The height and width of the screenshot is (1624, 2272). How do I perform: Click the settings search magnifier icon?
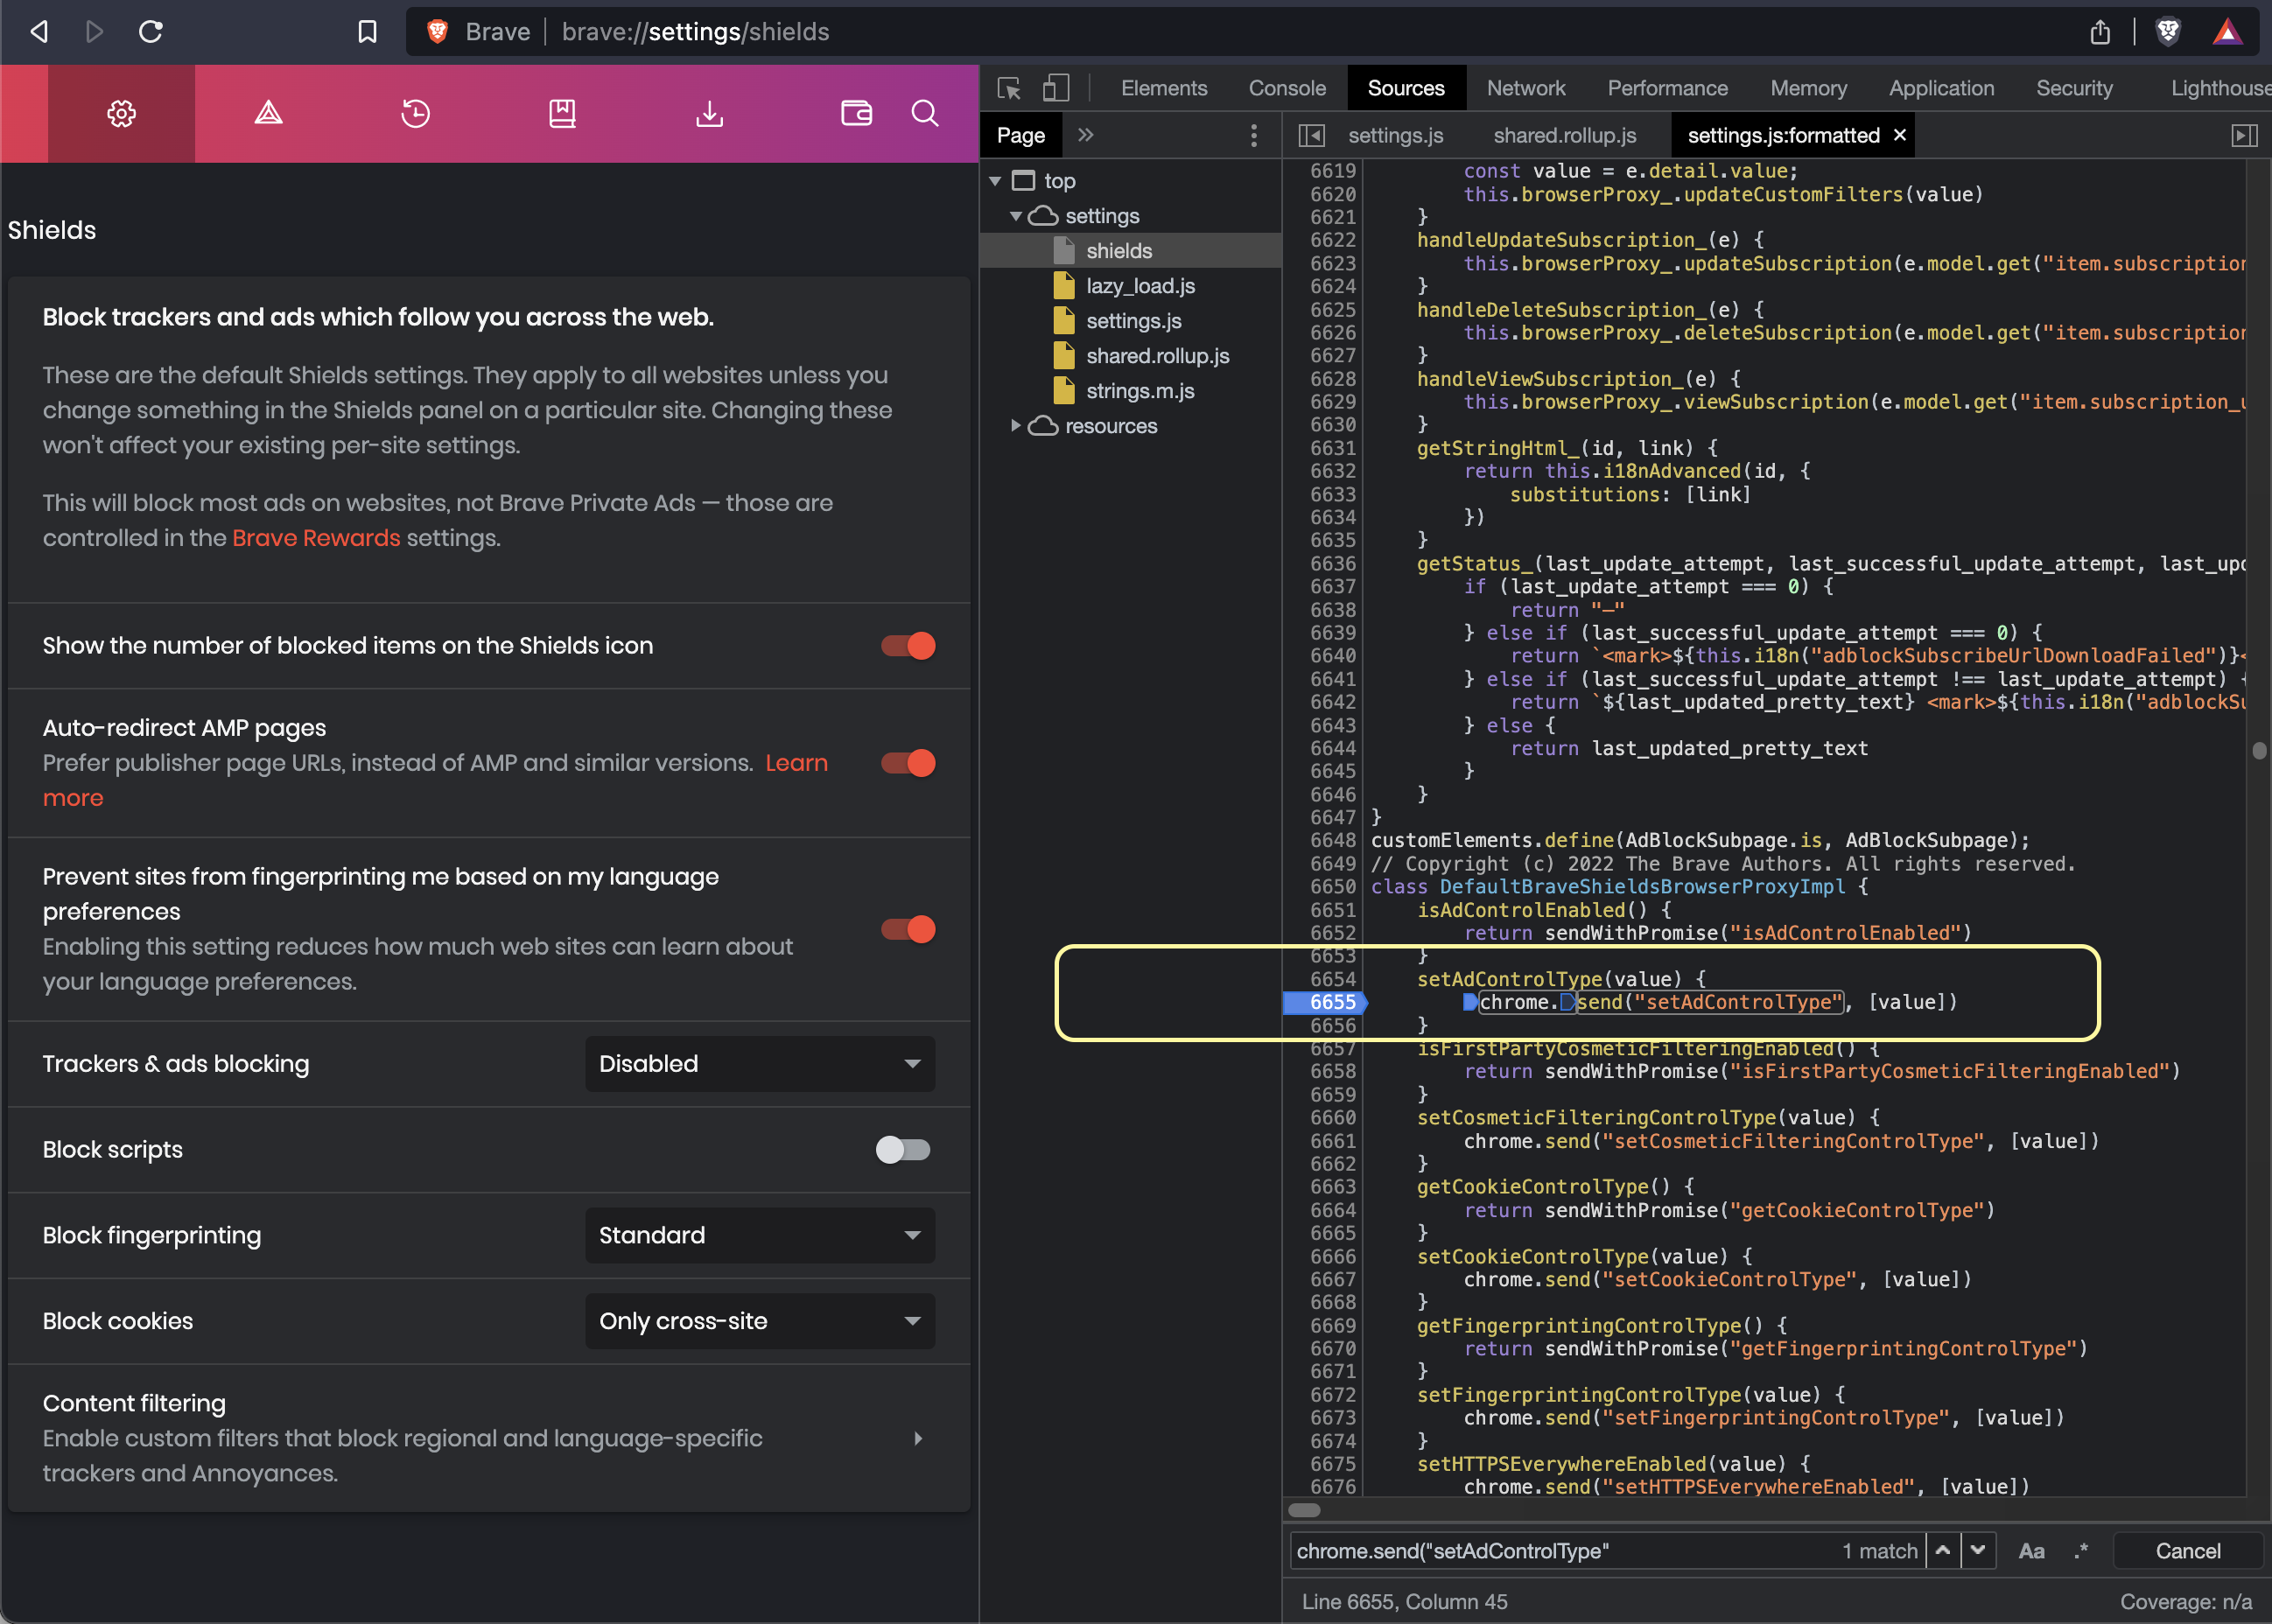(925, 114)
